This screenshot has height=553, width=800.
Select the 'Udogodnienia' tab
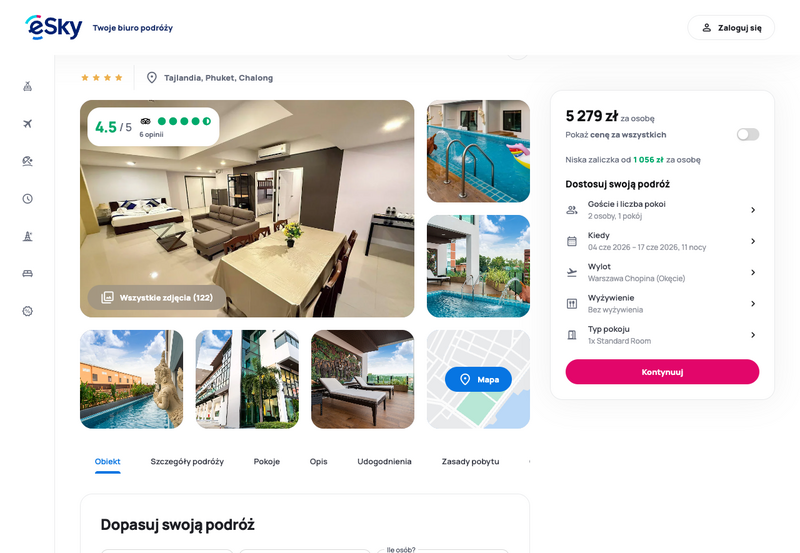(x=384, y=461)
